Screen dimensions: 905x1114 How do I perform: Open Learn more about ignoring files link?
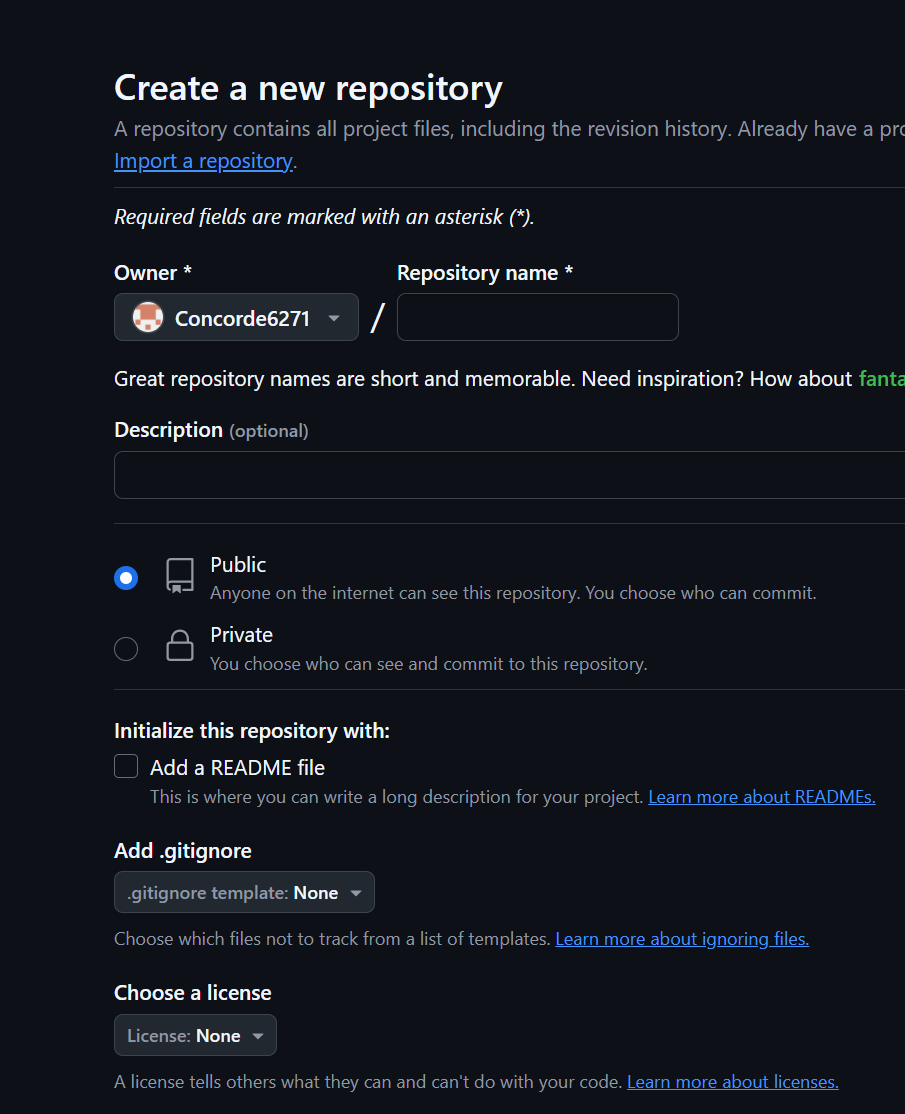point(682,939)
